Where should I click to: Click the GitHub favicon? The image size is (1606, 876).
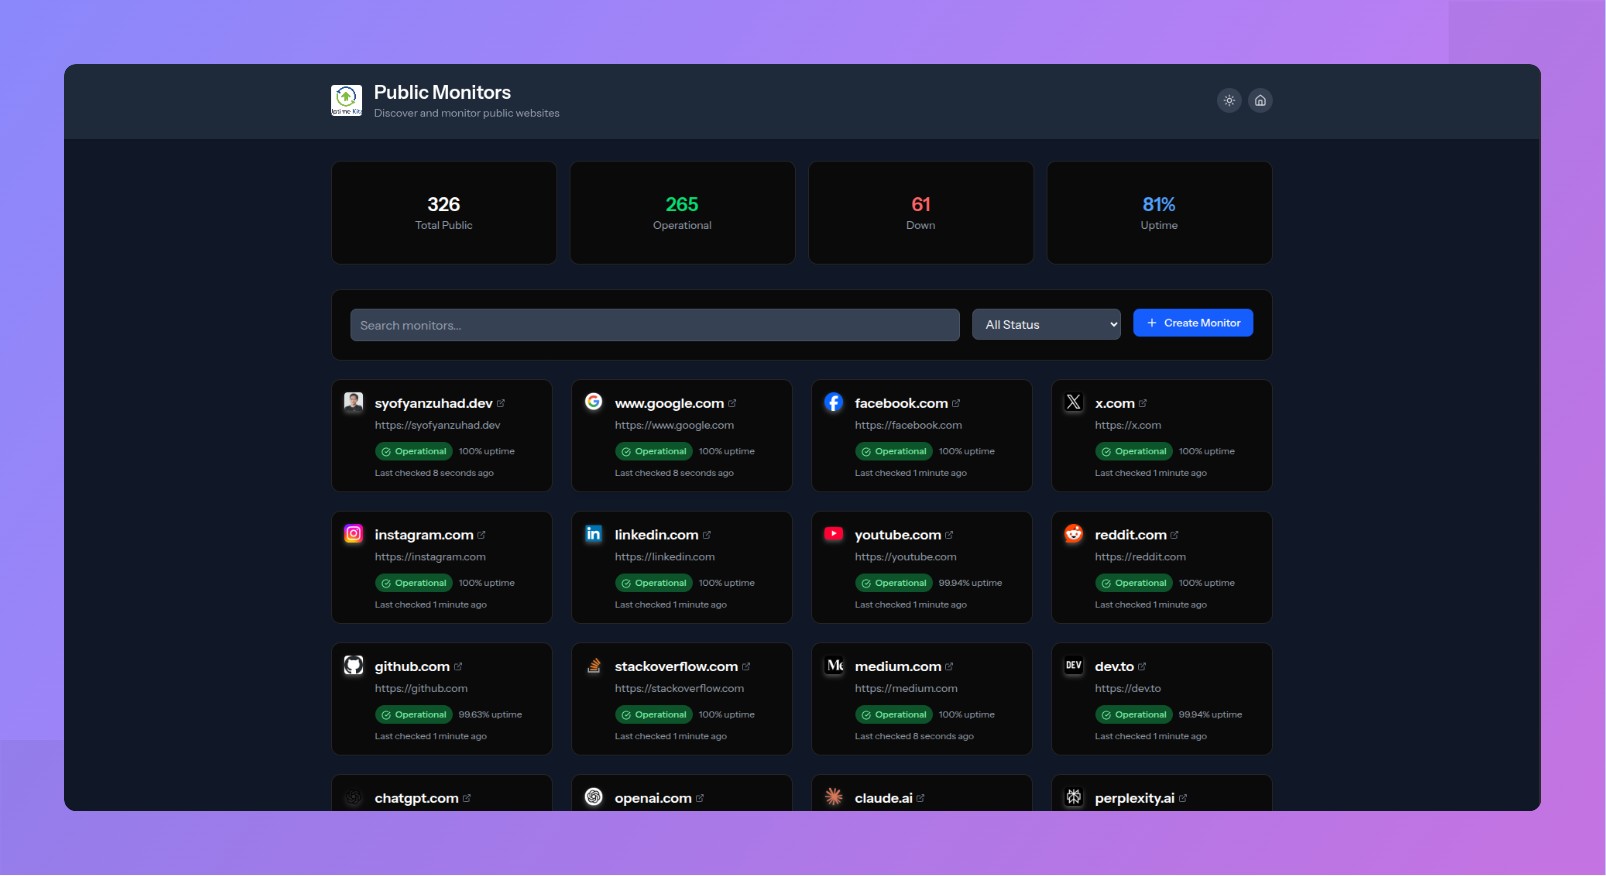coord(354,666)
